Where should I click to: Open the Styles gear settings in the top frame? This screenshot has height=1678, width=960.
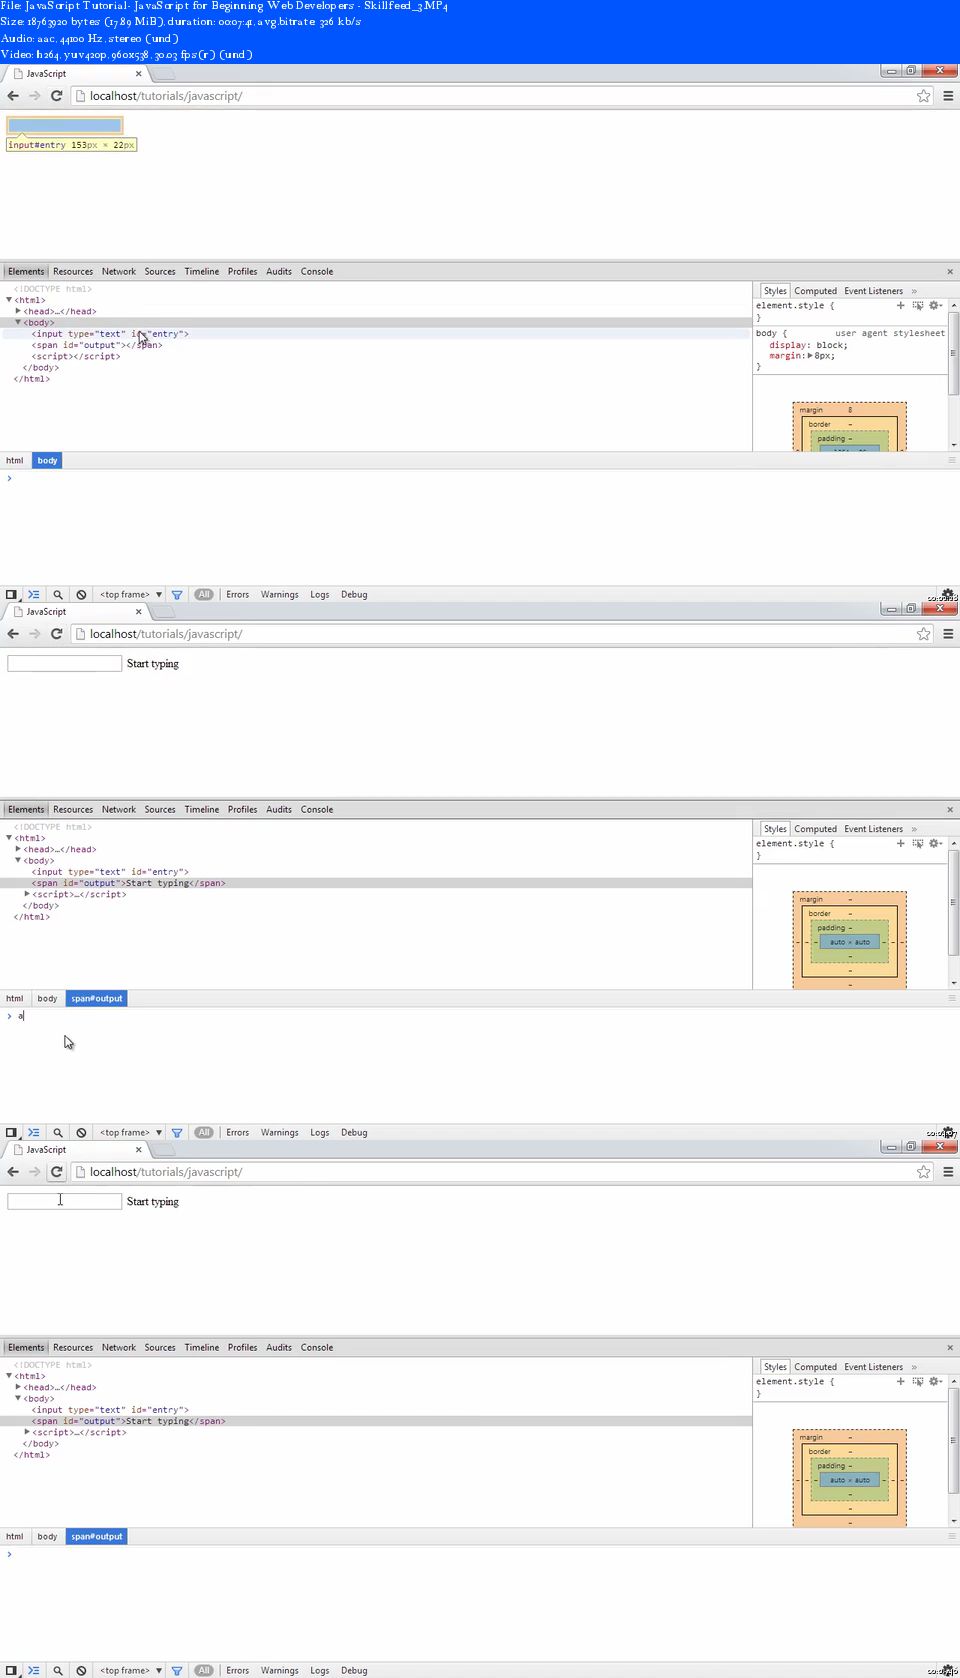point(935,306)
